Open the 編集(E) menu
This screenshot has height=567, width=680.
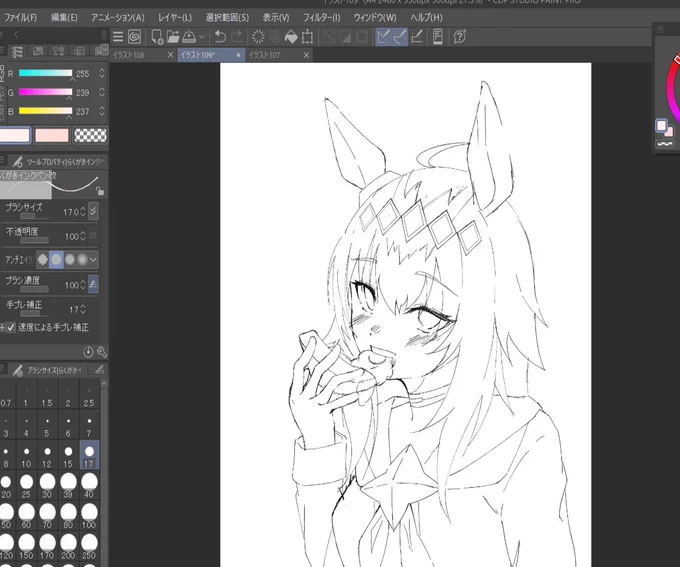click(64, 18)
